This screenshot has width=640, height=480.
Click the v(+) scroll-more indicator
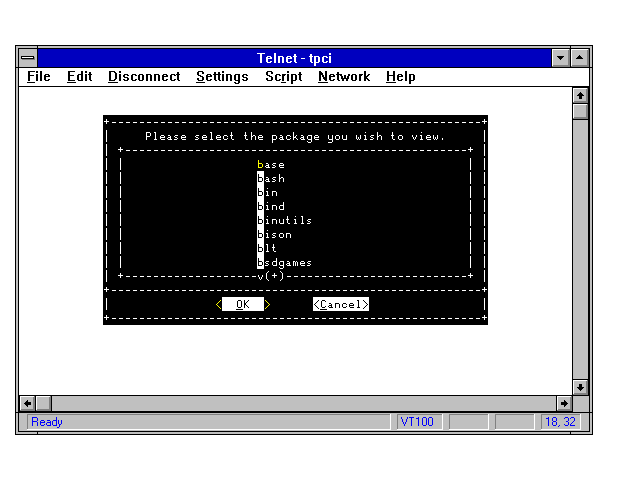(x=271, y=276)
